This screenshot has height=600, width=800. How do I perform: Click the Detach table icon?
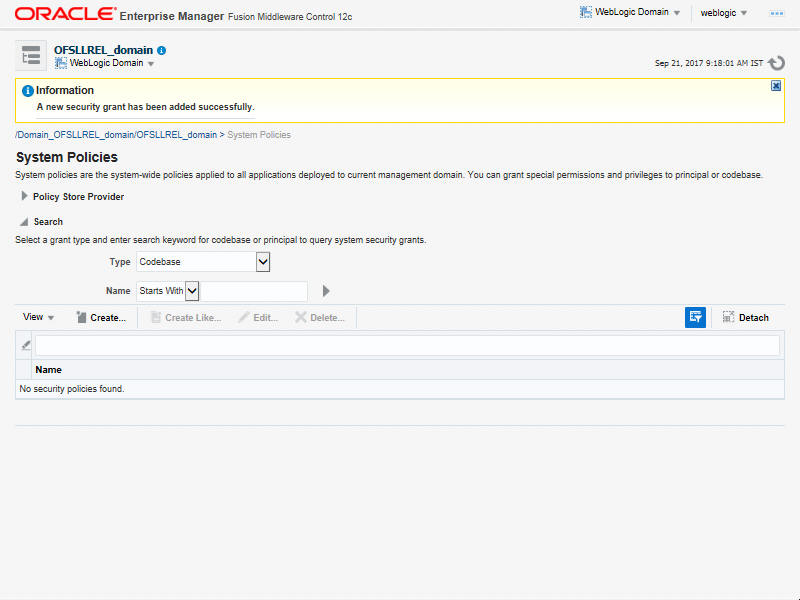point(728,317)
